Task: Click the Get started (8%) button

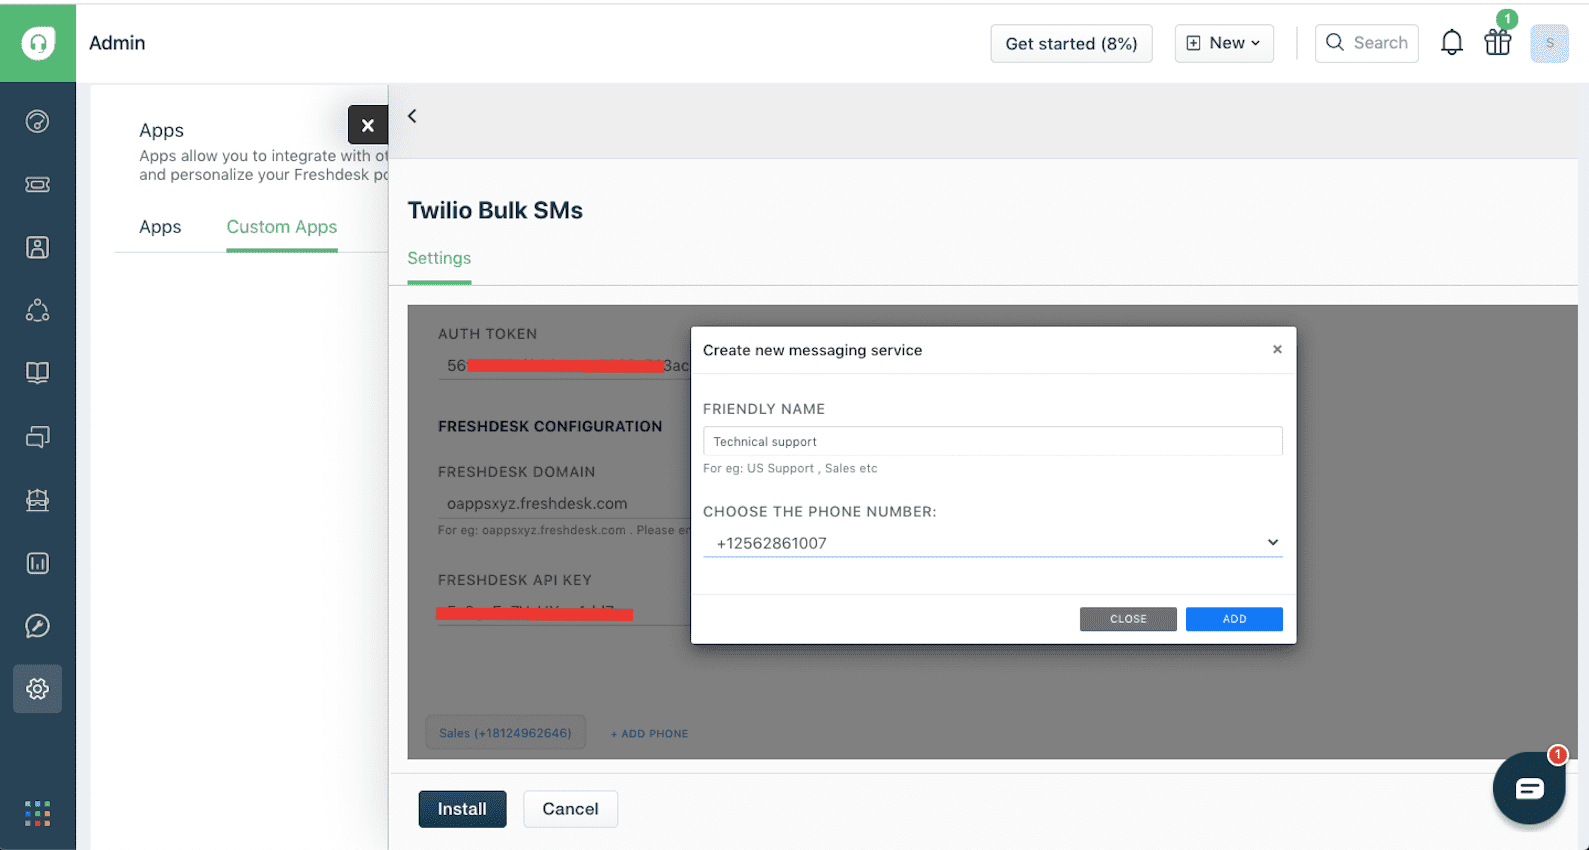Action: pyautogui.click(x=1071, y=43)
